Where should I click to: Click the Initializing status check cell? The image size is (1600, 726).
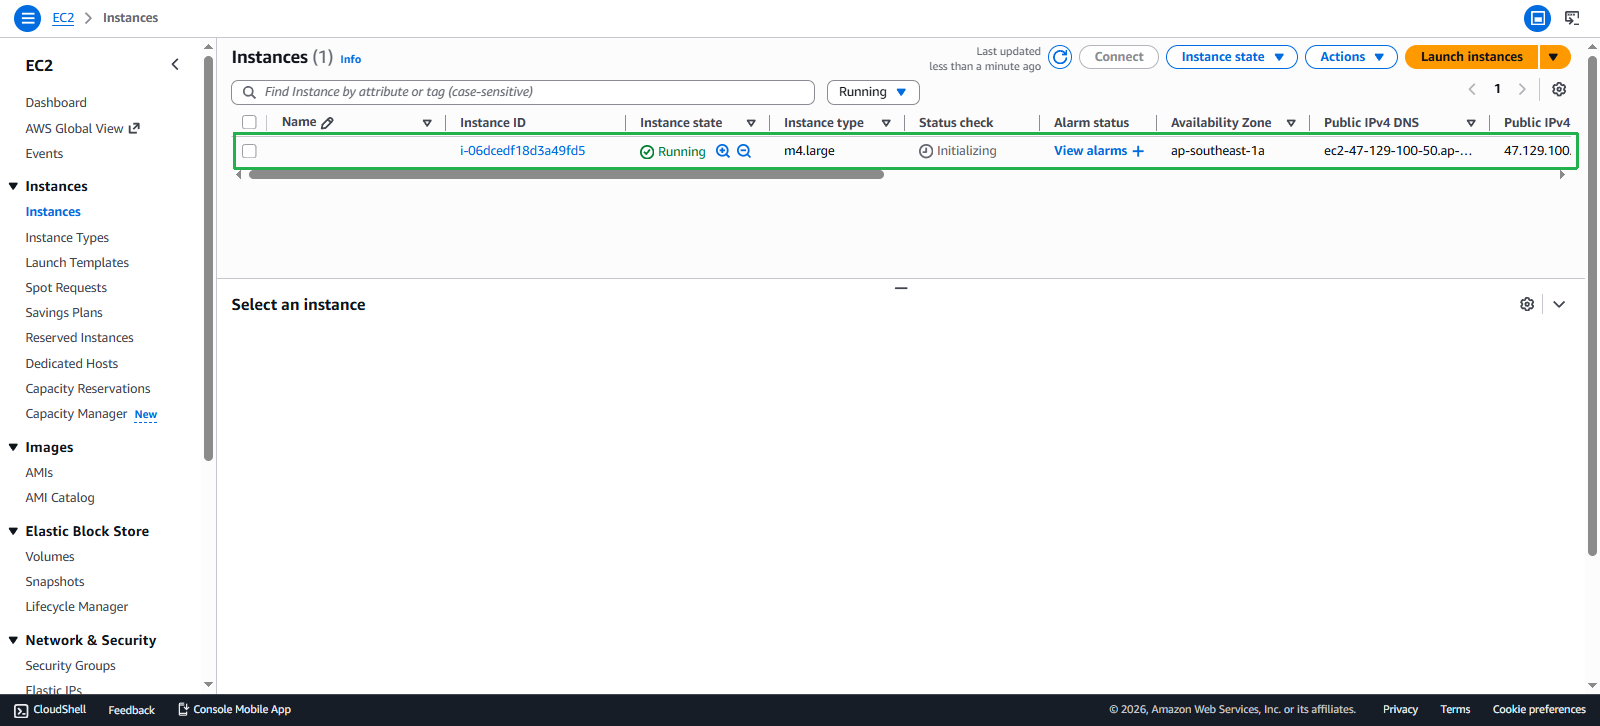point(958,151)
